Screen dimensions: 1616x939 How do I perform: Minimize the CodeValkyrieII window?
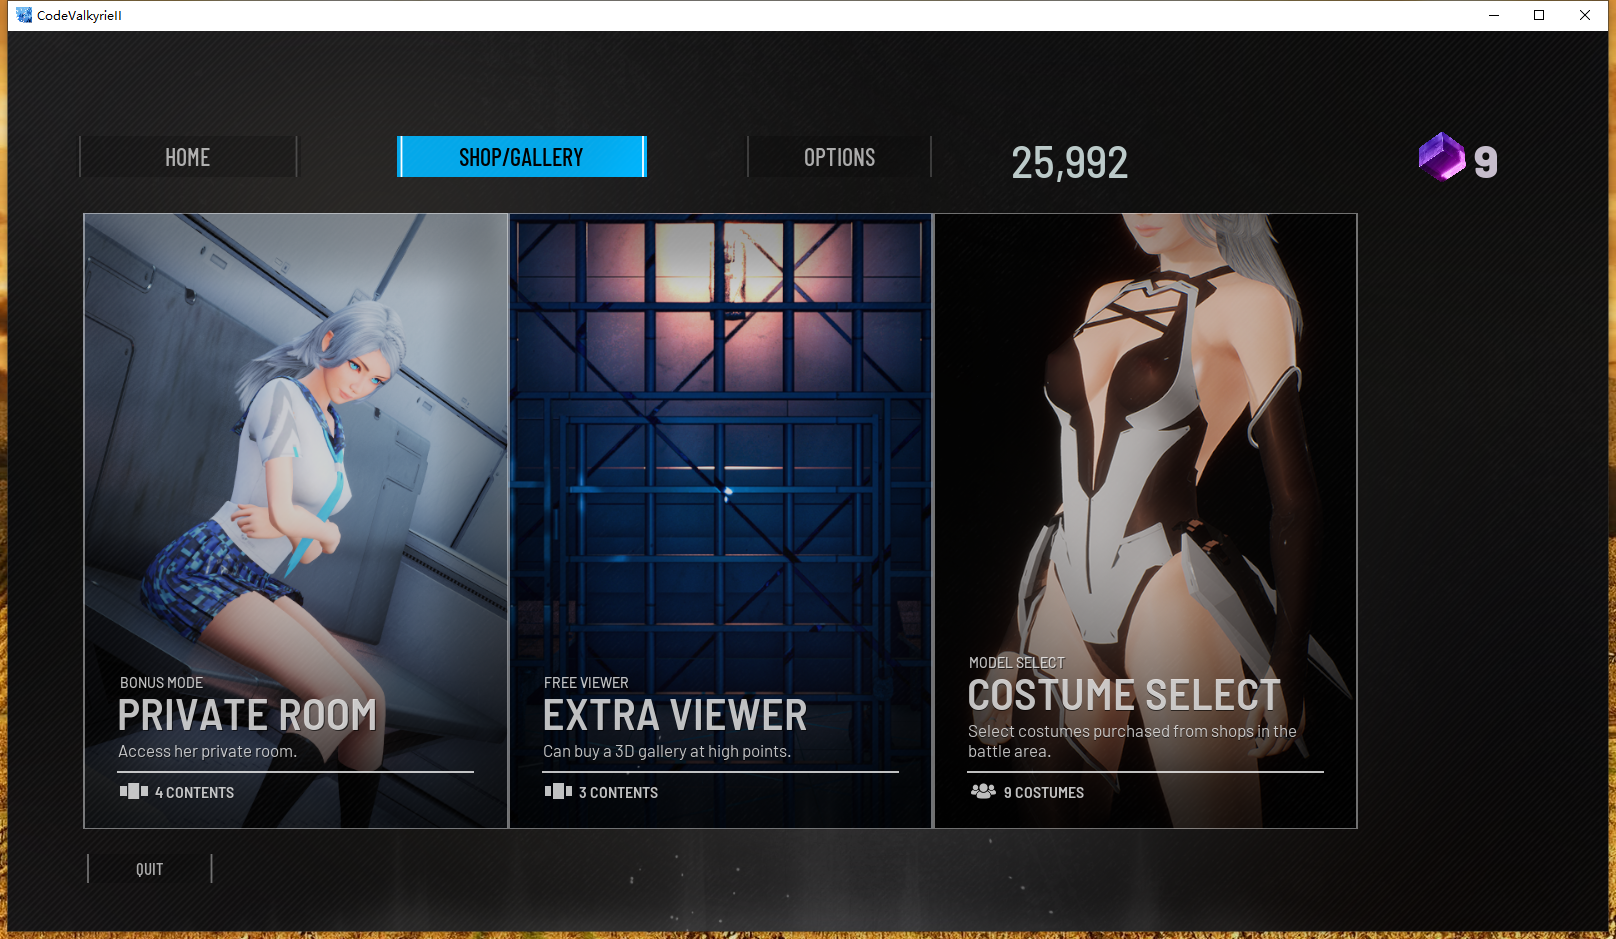pos(1494,15)
